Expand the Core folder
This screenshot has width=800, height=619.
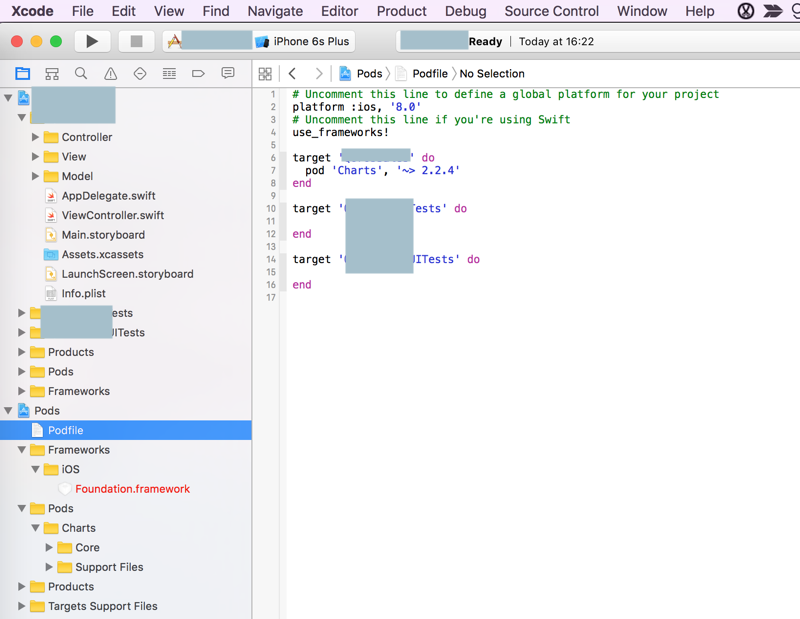(49, 547)
